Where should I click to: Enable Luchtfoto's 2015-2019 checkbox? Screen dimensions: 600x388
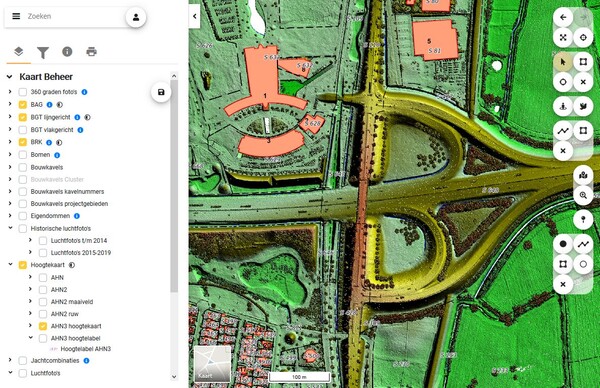[43, 253]
